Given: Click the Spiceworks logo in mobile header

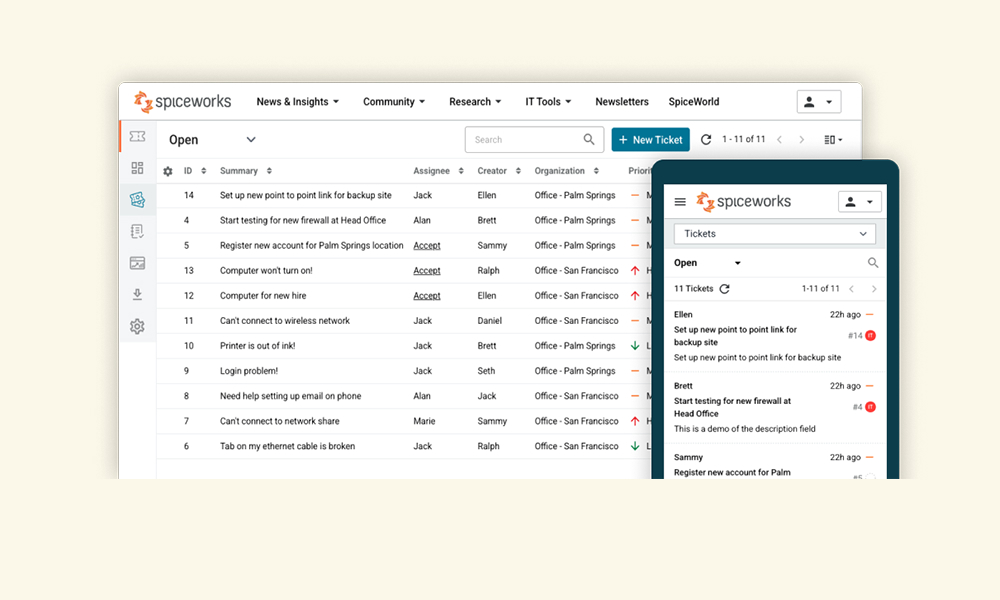Looking at the screenshot, I should tap(744, 201).
